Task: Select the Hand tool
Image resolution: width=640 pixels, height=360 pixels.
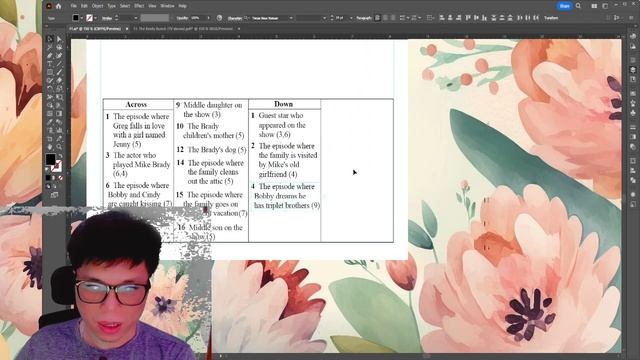Action: click(50, 147)
